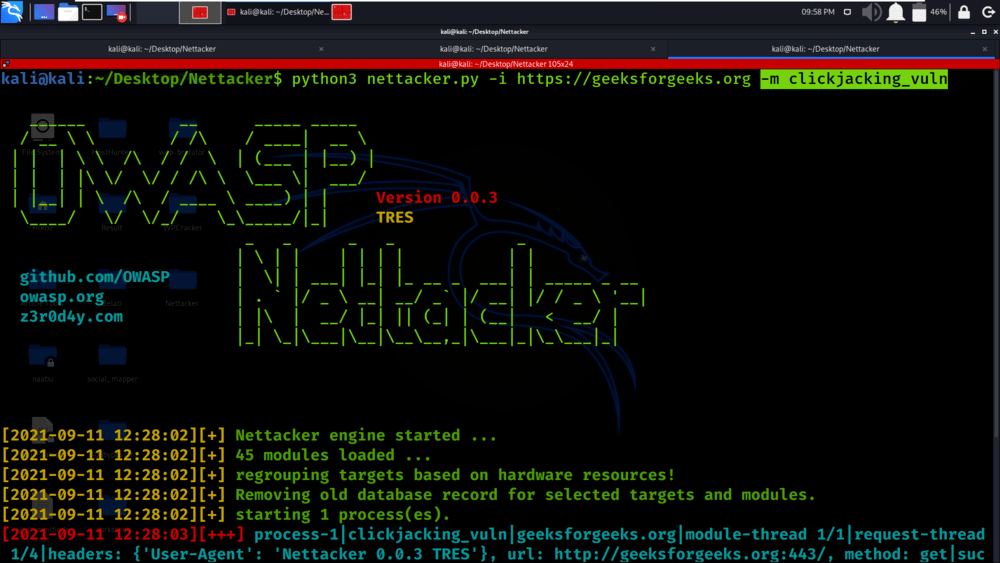The height and width of the screenshot is (563, 1000).
Task: Click the red Terminator title bar 105x24
Action: pyautogui.click(x=506, y=64)
